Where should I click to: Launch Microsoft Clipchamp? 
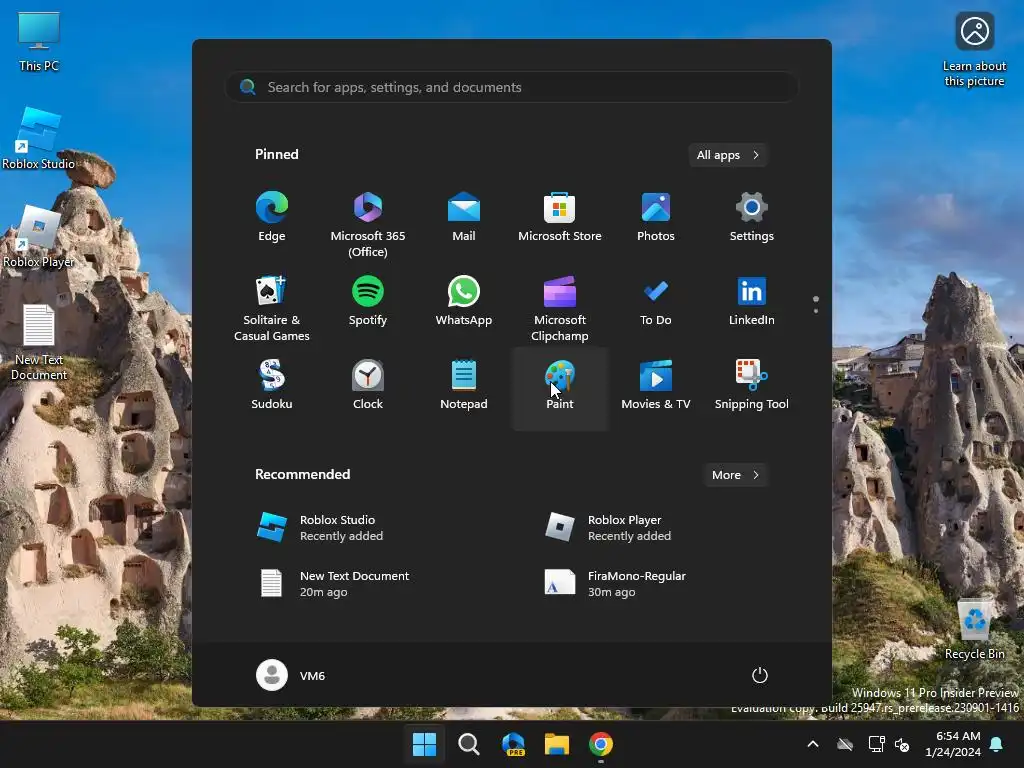point(560,308)
